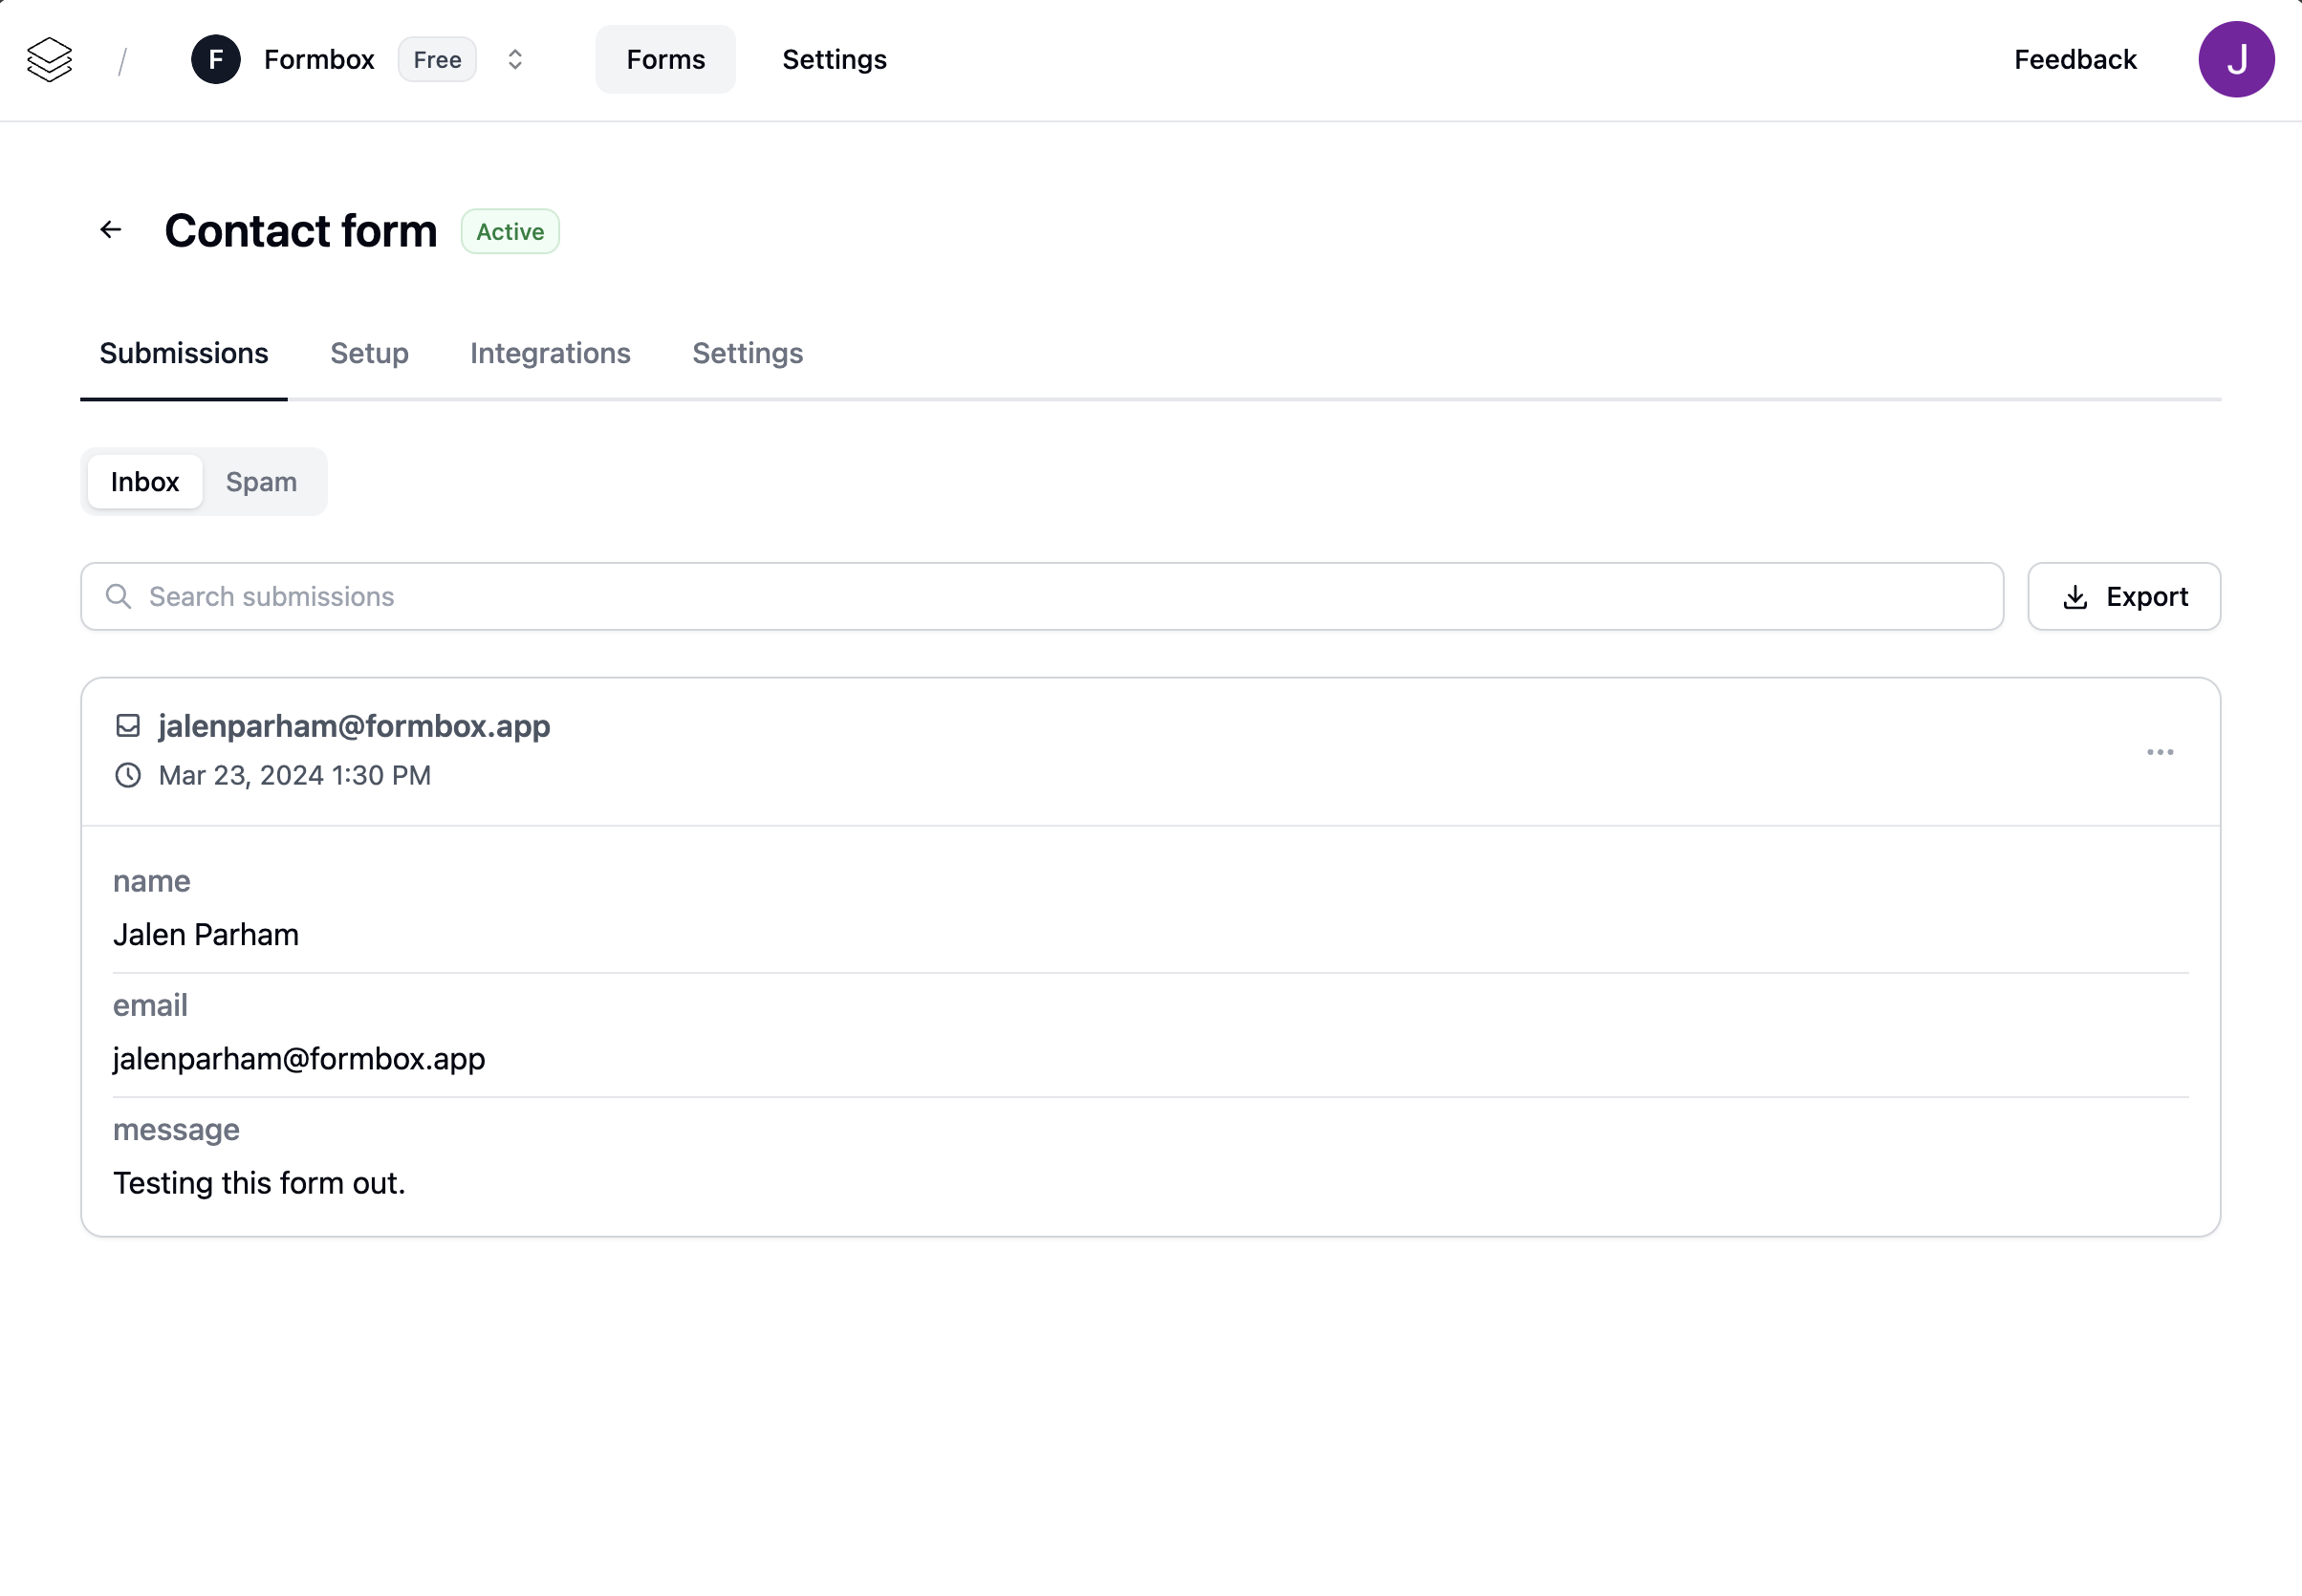2302x1596 pixels.
Task: Open the Integrations tab
Action: tap(550, 353)
